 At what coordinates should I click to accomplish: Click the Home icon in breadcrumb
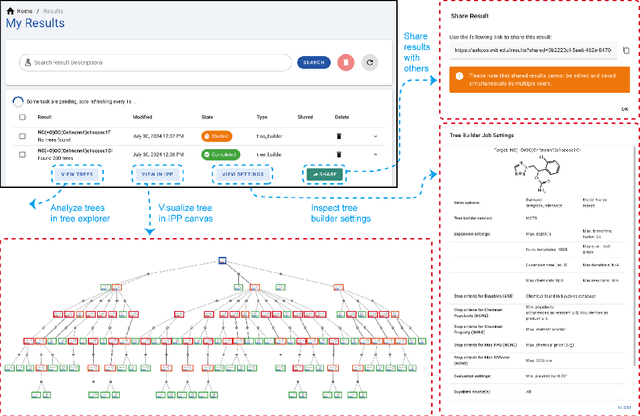(11, 9)
